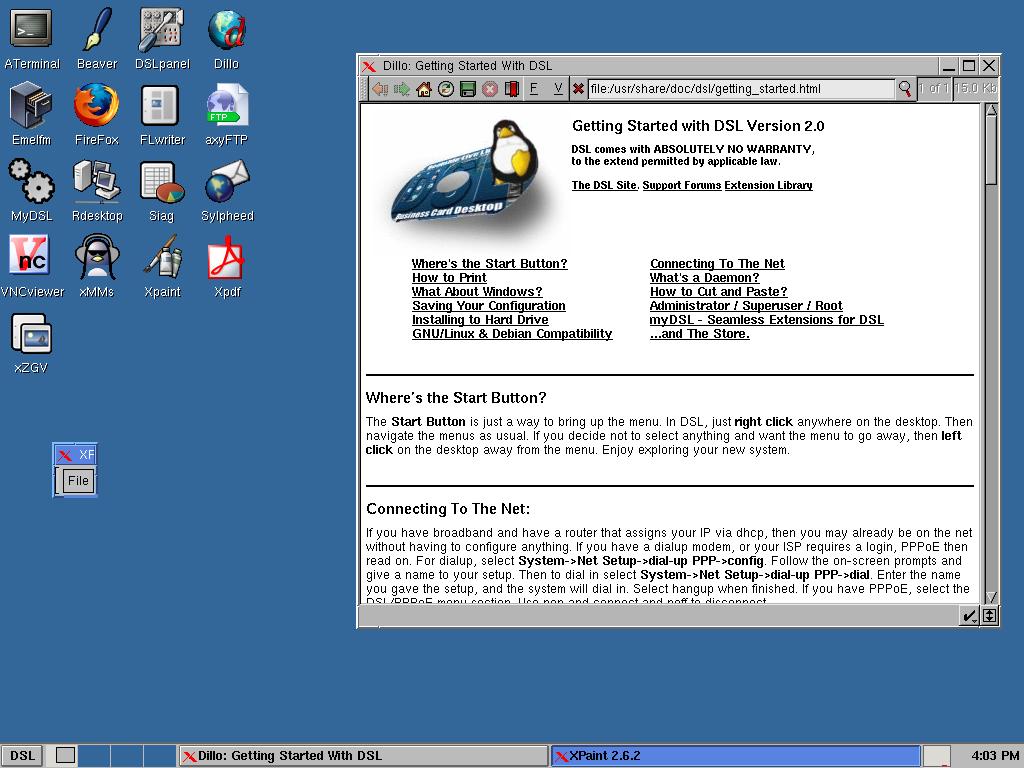1024x768 pixels.
Task: Click the '1 of 1' image counter
Action: click(x=933, y=88)
